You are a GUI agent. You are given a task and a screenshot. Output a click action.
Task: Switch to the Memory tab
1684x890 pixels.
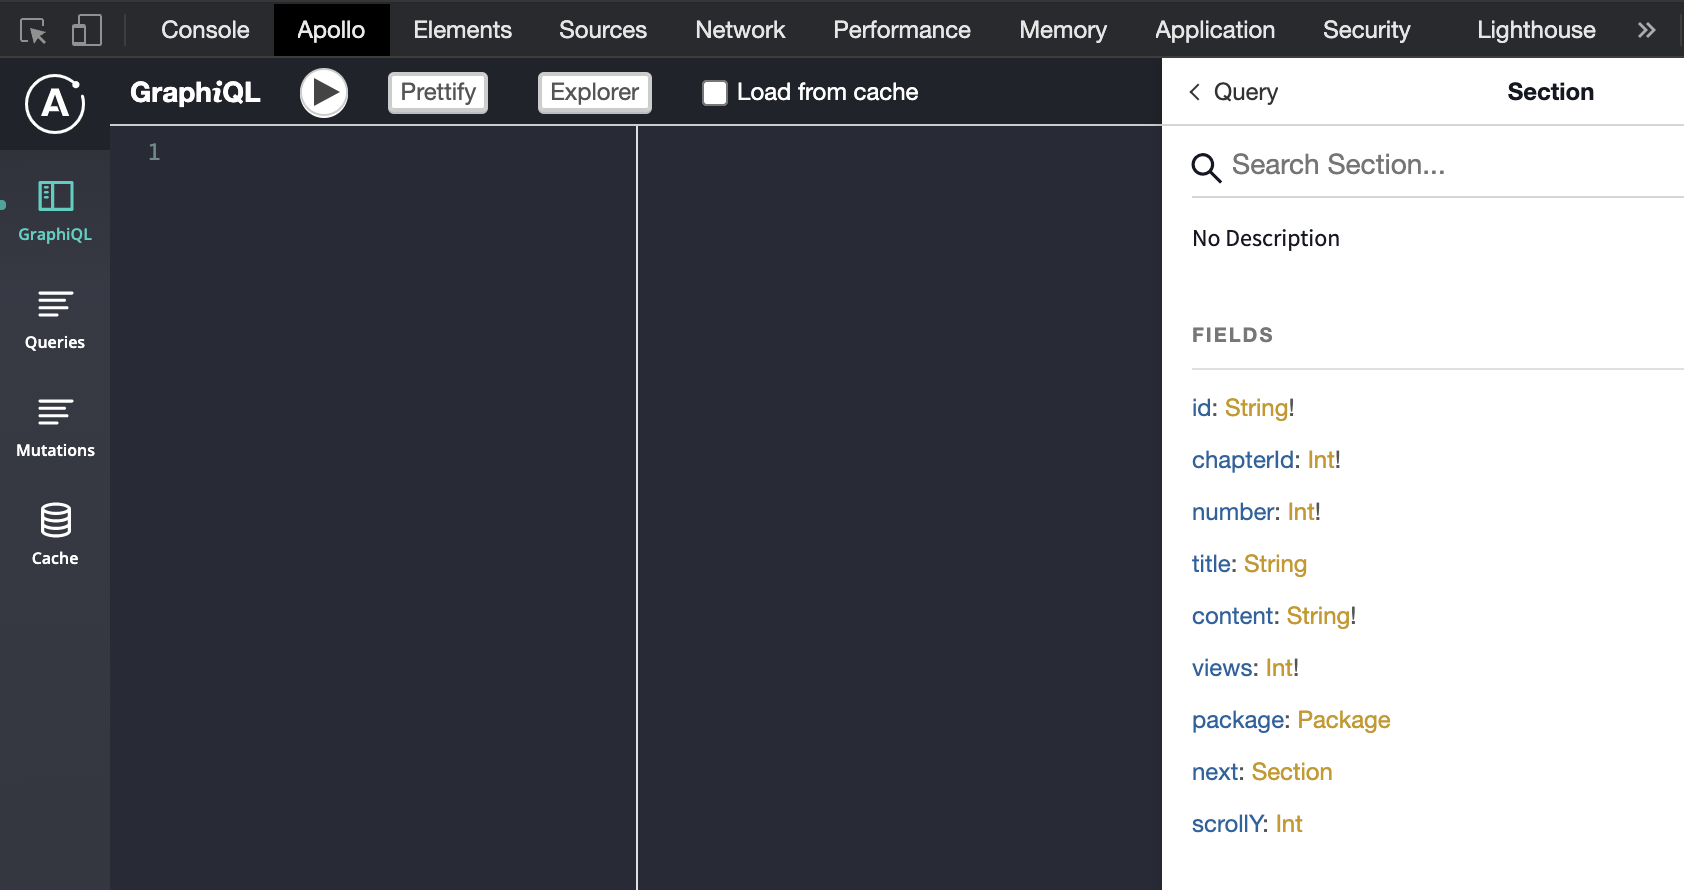click(x=1063, y=30)
